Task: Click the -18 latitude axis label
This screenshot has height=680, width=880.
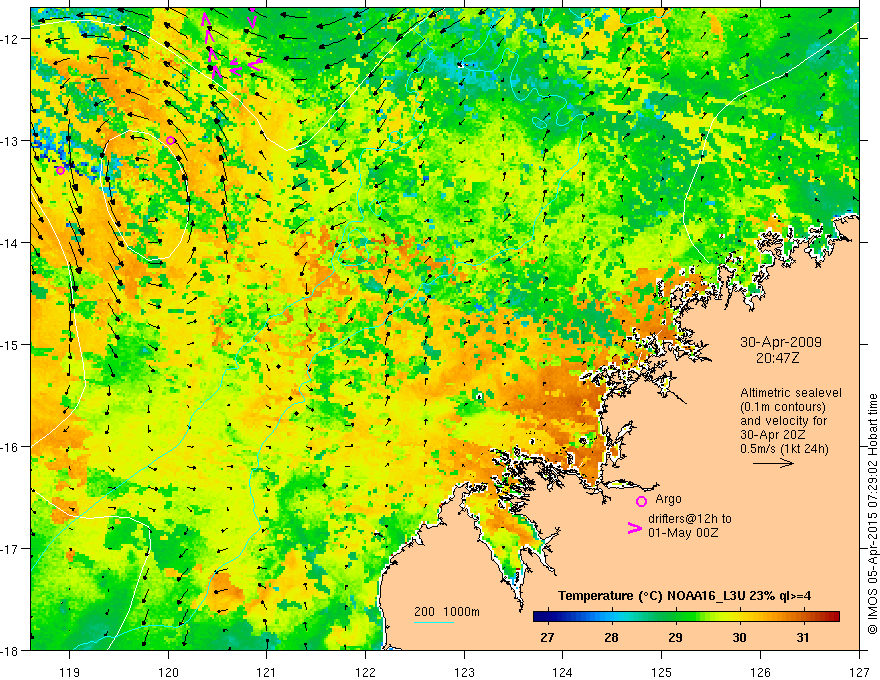Action: coord(11,650)
